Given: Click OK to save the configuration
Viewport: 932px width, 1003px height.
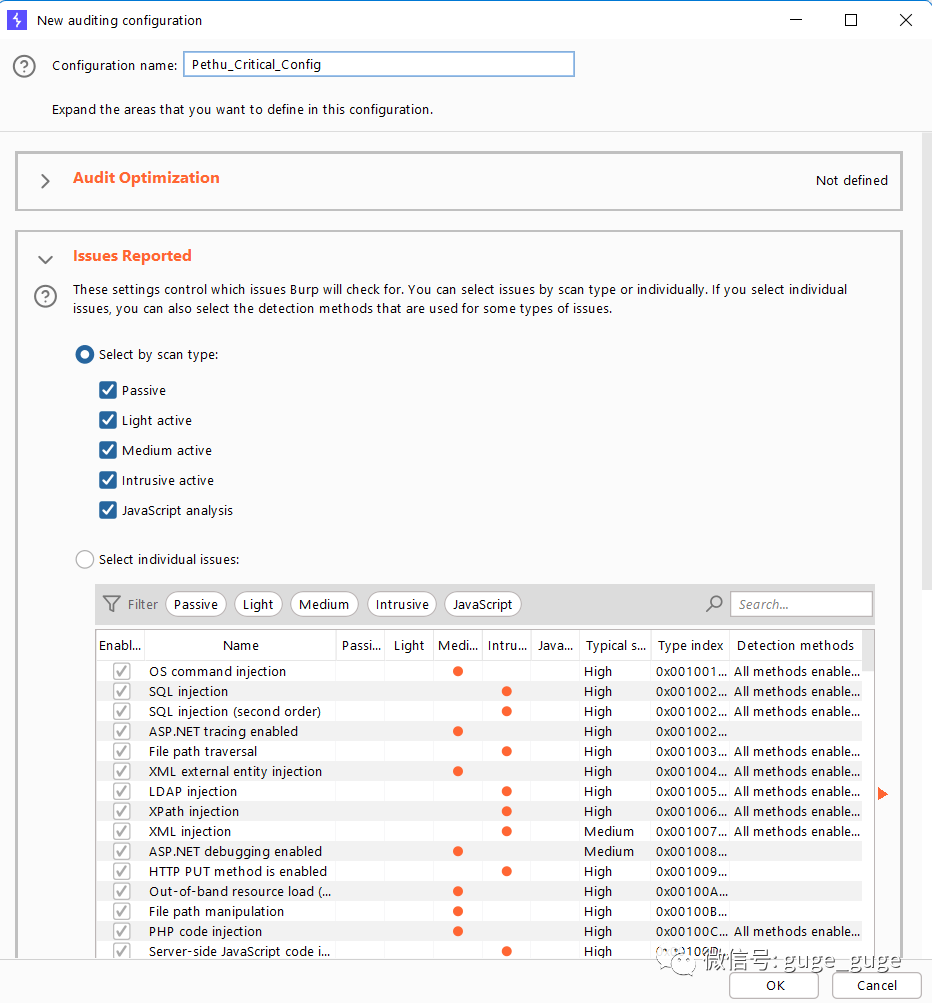Looking at the screenshot, I should tap(774, 985).
